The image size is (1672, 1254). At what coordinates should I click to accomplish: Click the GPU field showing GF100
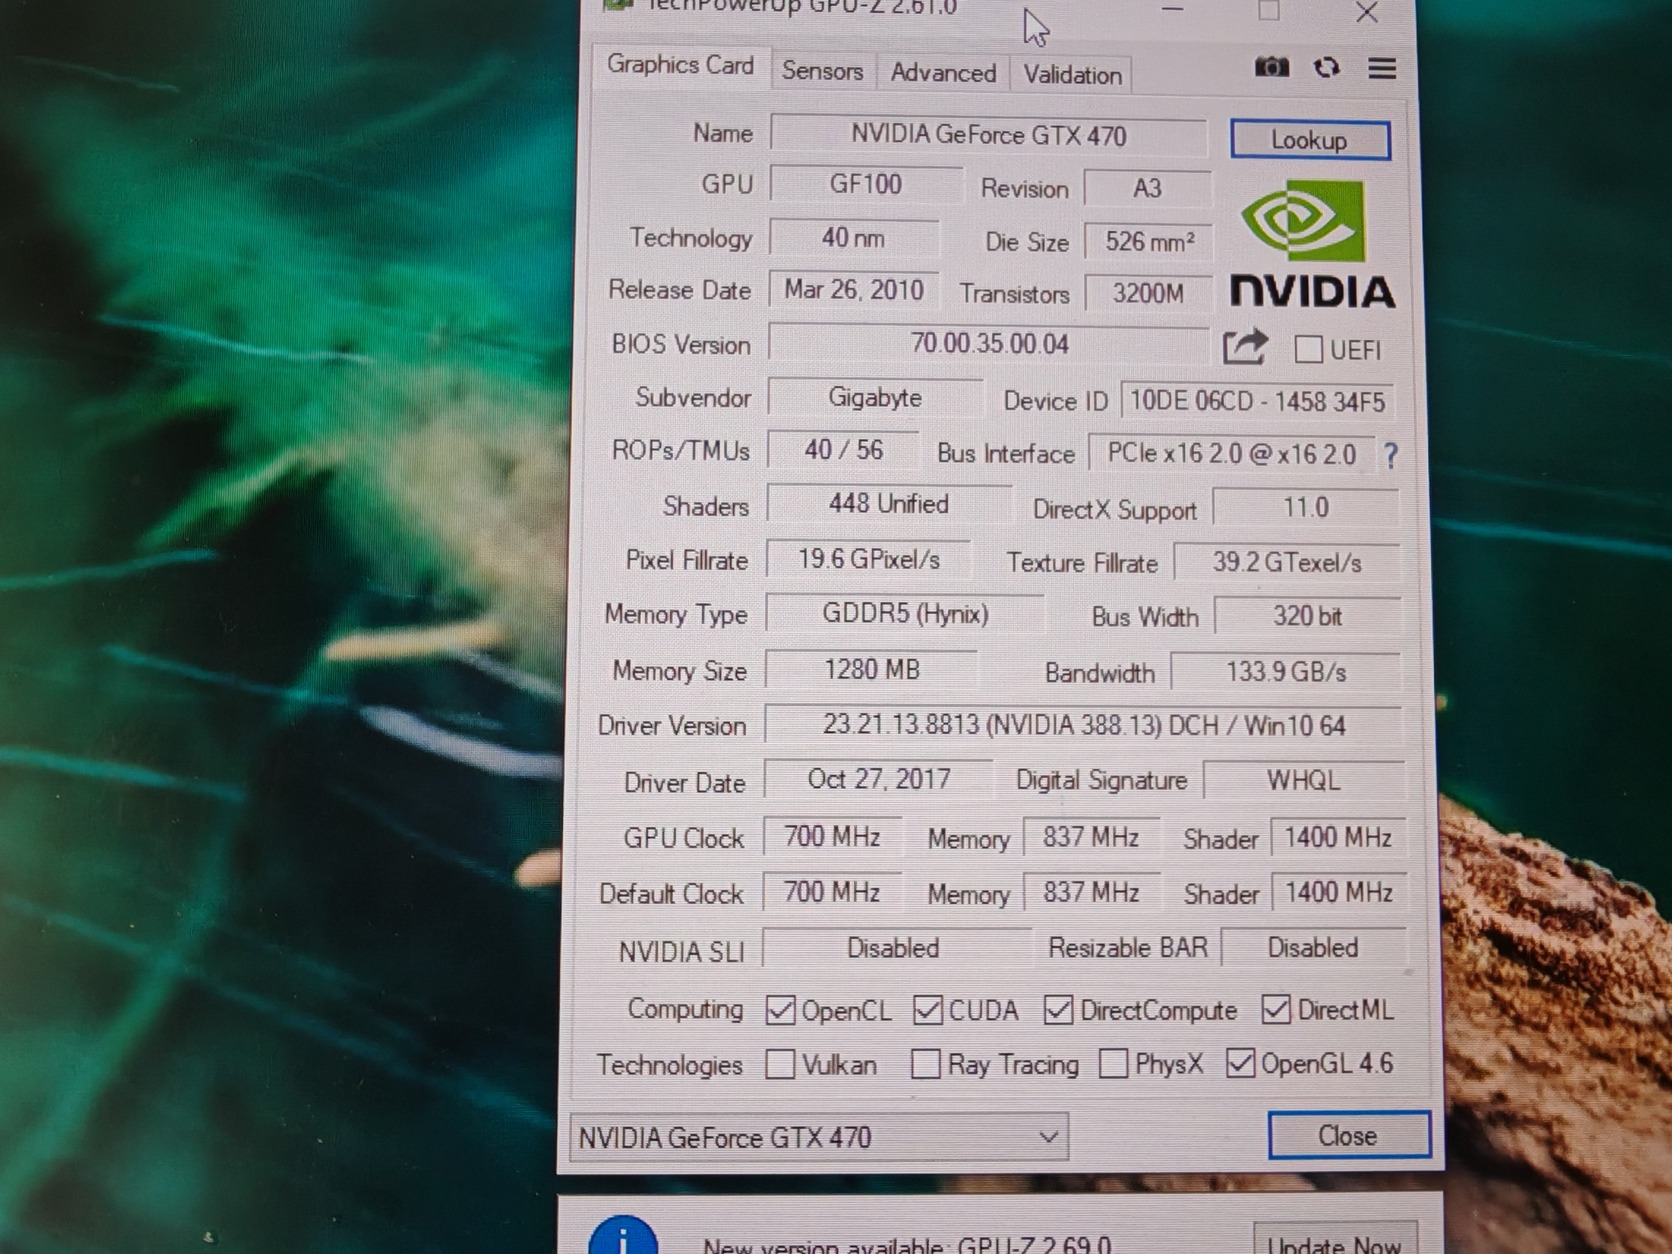click(x=865, y=184)
